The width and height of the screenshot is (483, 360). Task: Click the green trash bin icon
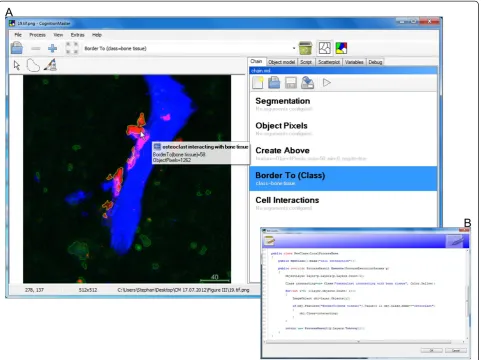[x=305, y=48]
